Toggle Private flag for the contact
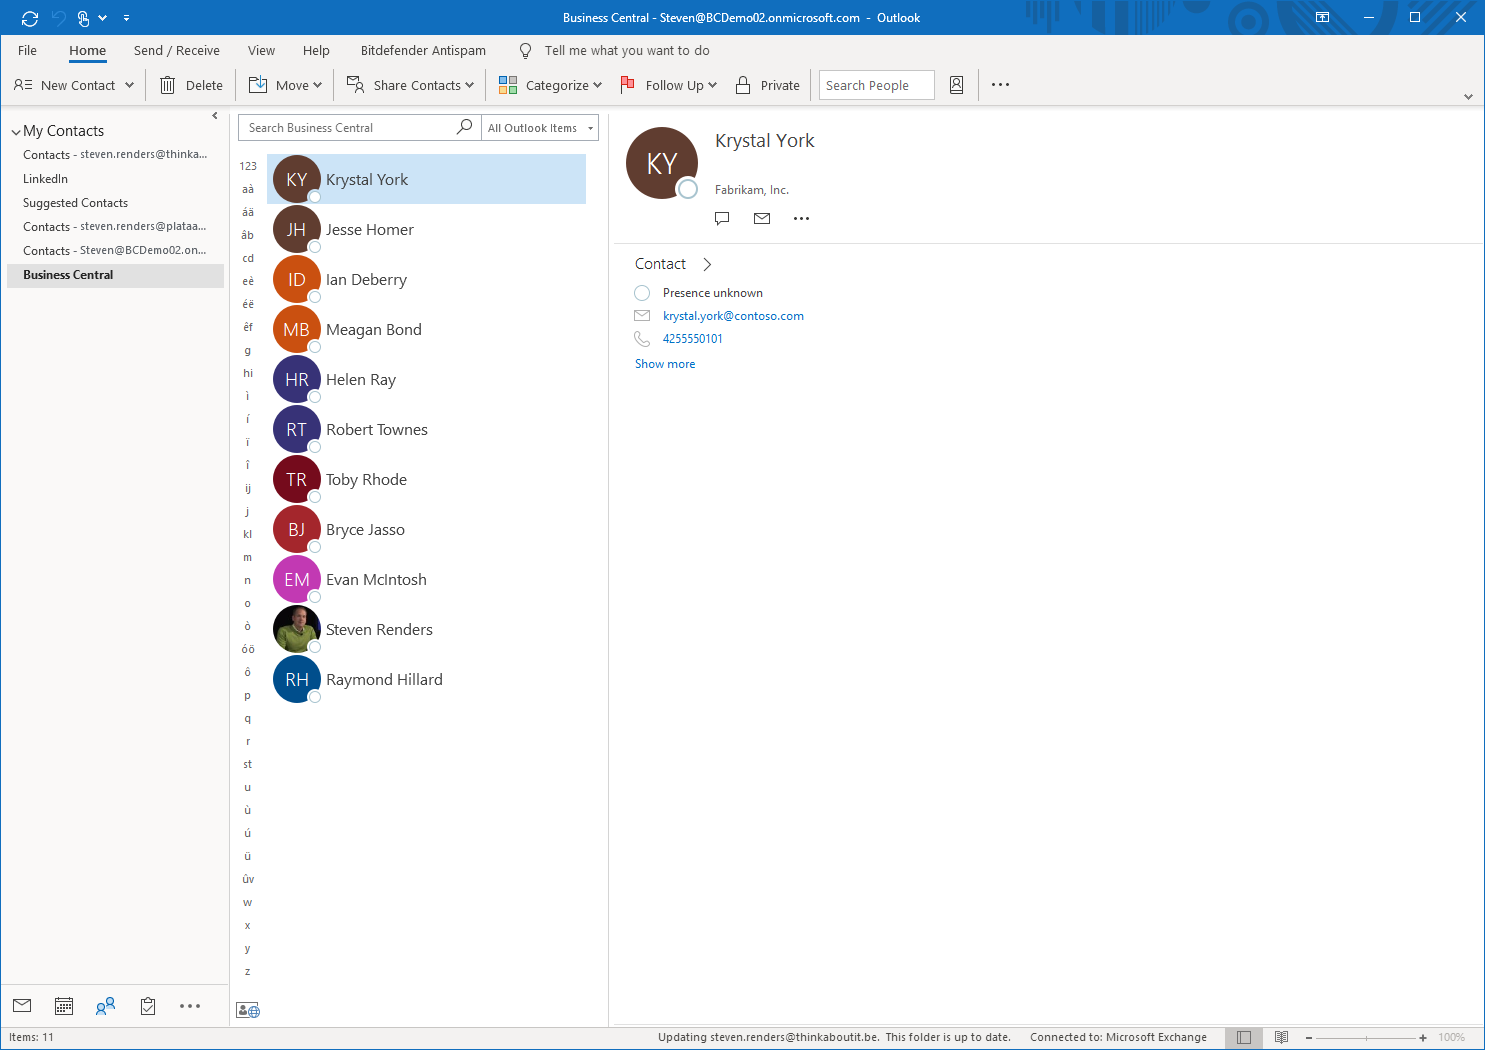1485x1050 pixels. click(x=768, y=85)
